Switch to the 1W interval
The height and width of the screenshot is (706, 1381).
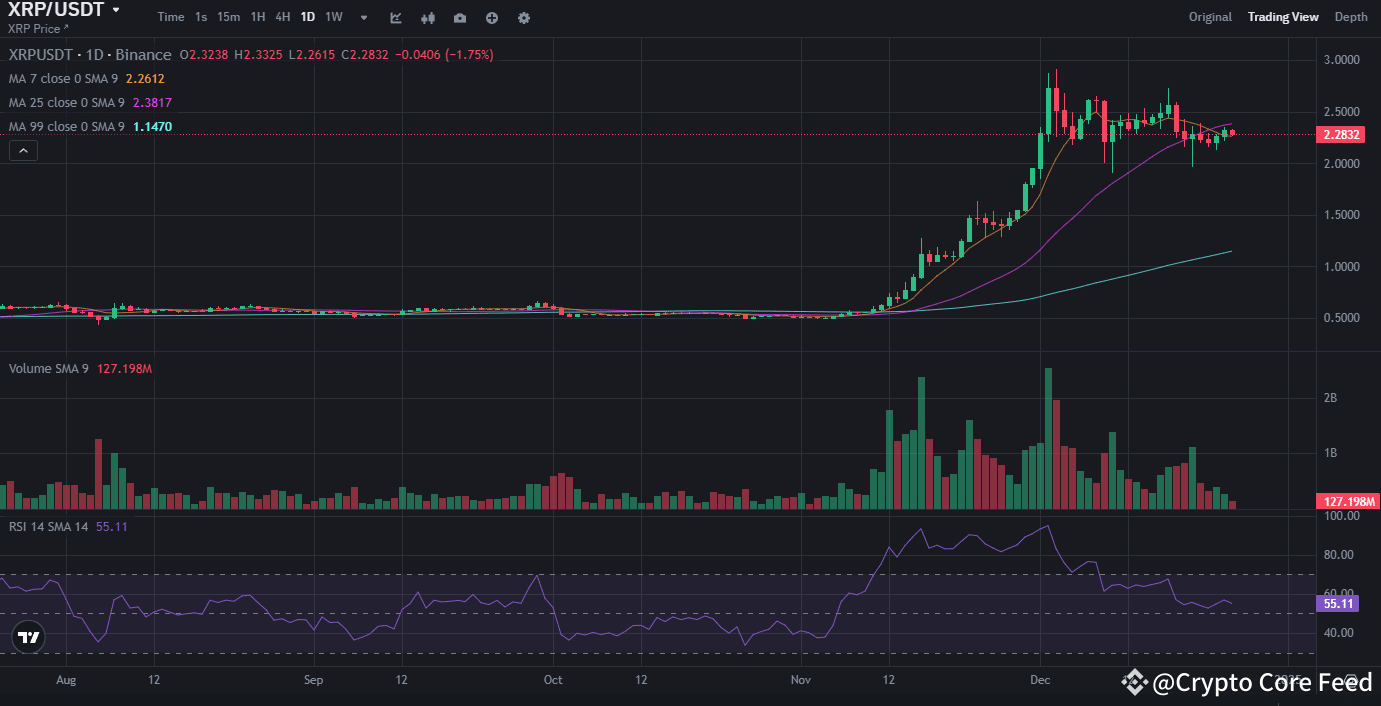[x=334, y=17]
